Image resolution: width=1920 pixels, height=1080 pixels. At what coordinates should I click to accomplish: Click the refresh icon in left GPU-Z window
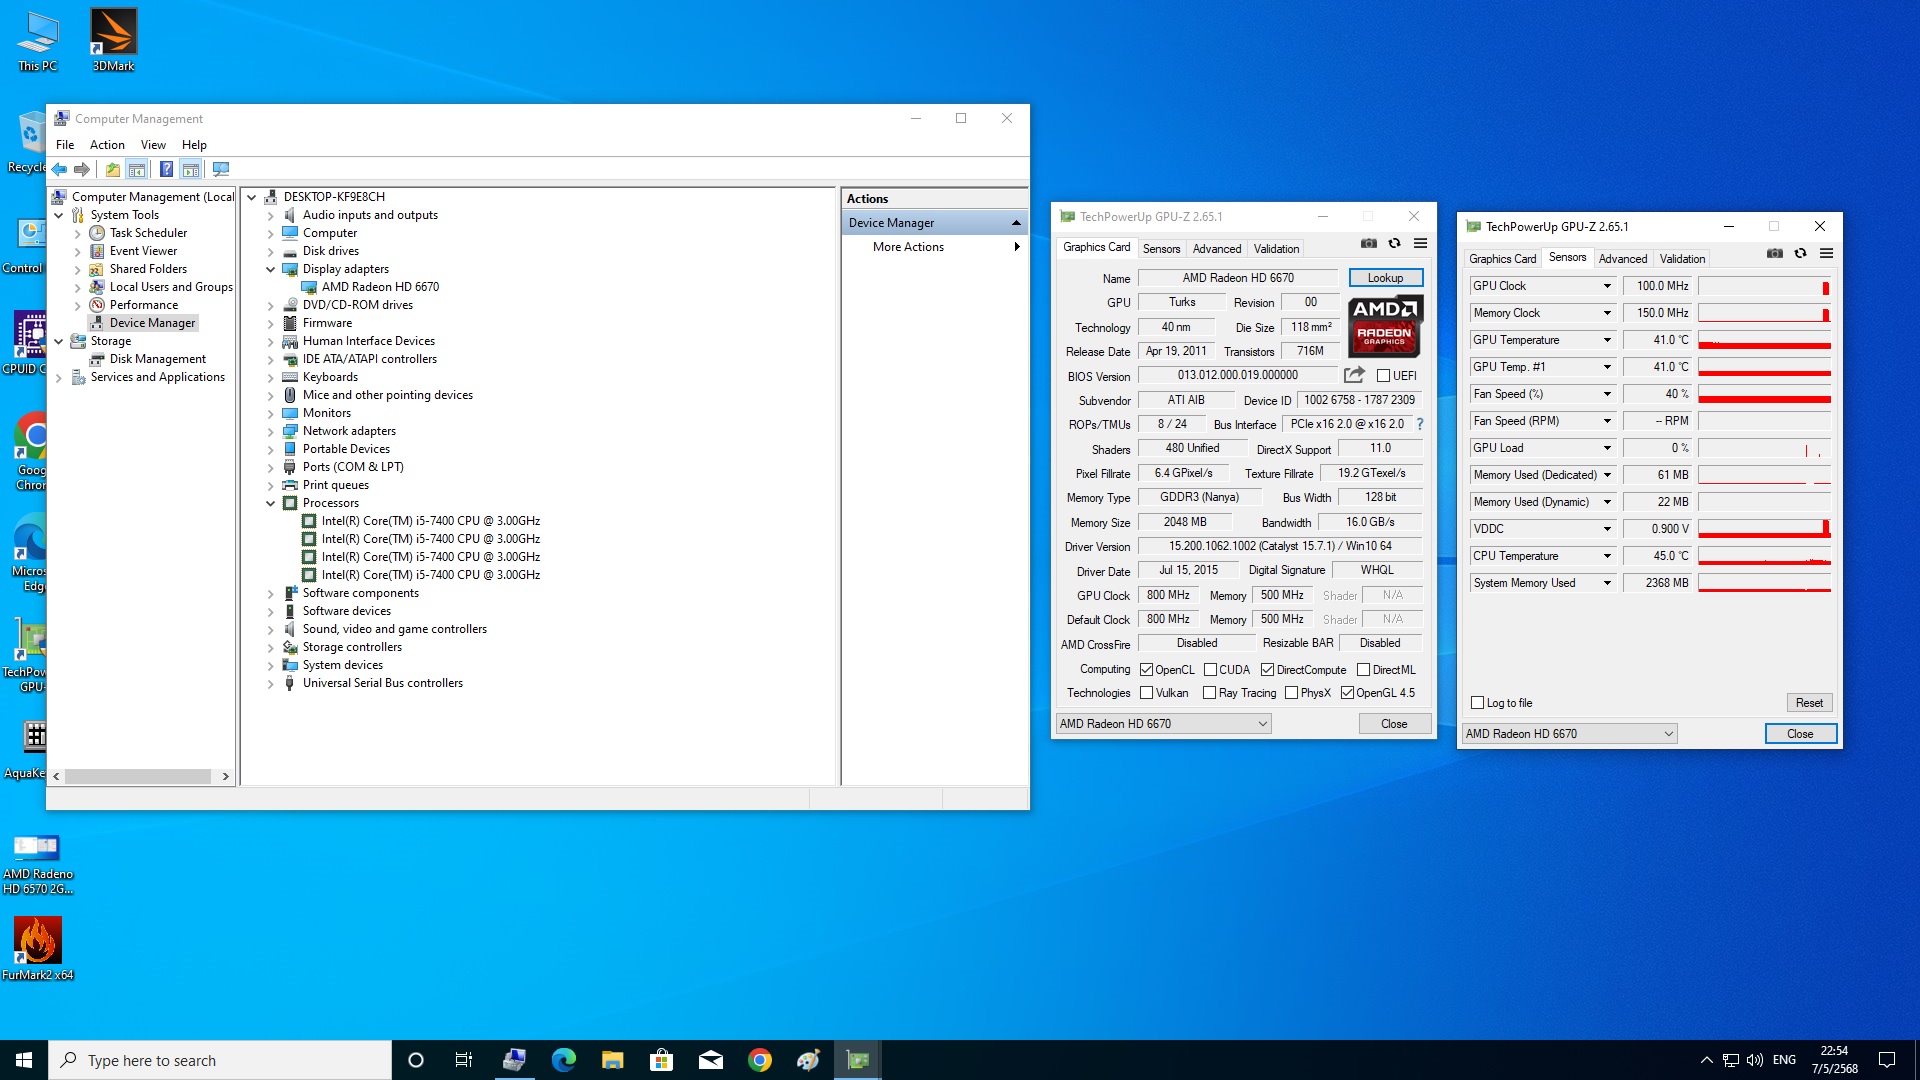pos(1394,243)
